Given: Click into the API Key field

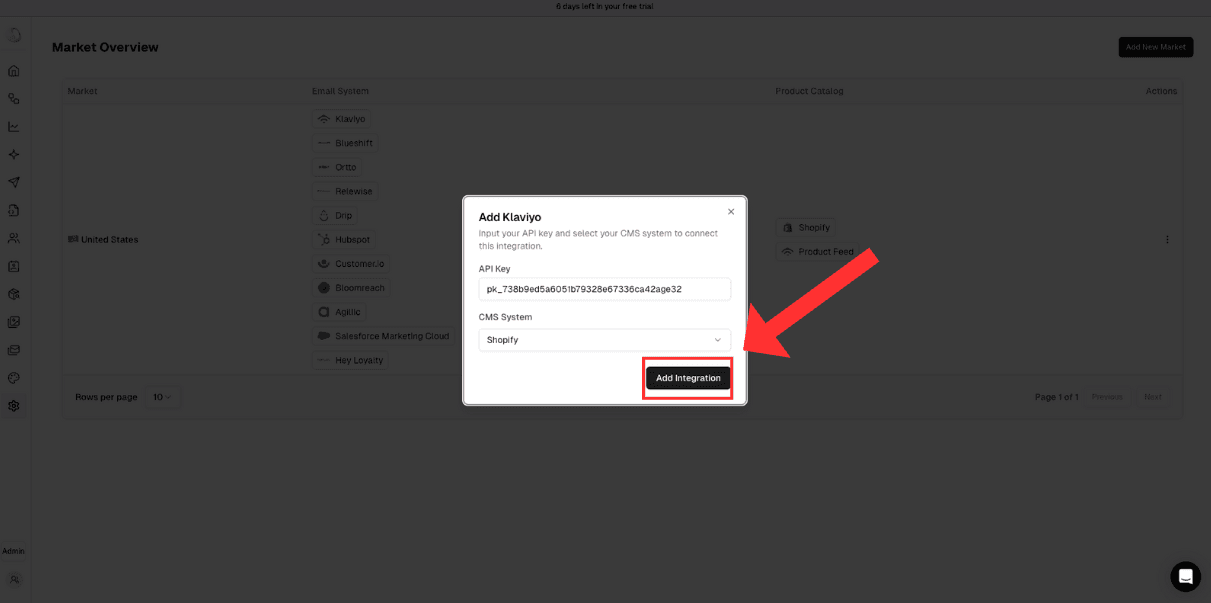Looking at the screenshot, I should 604,289.
